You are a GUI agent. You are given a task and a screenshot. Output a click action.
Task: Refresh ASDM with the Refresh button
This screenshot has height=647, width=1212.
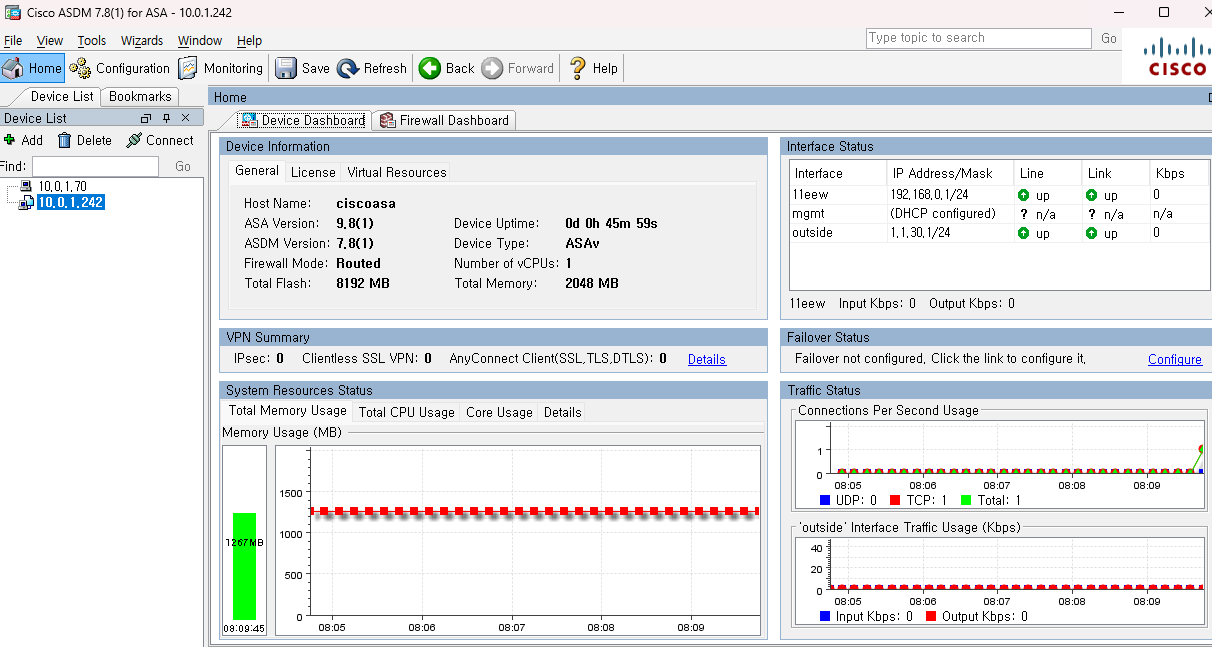(x=372, y=68)
